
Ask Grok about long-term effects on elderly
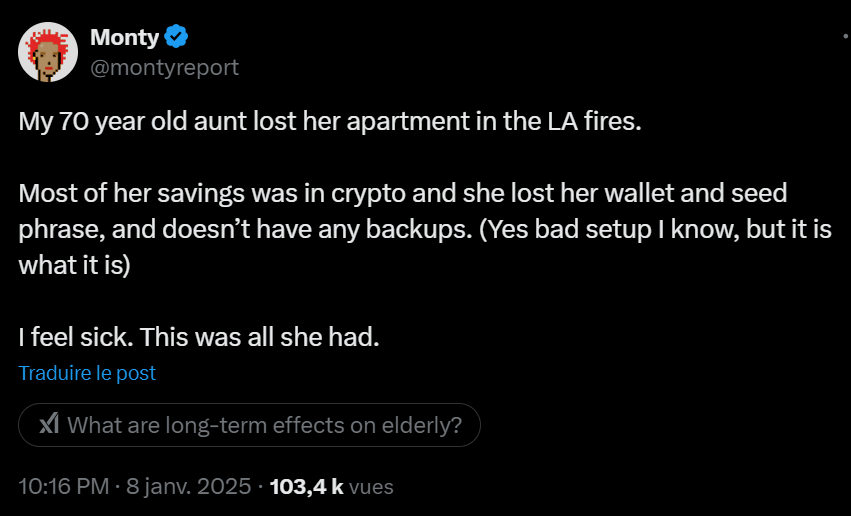tap(263, 425)
